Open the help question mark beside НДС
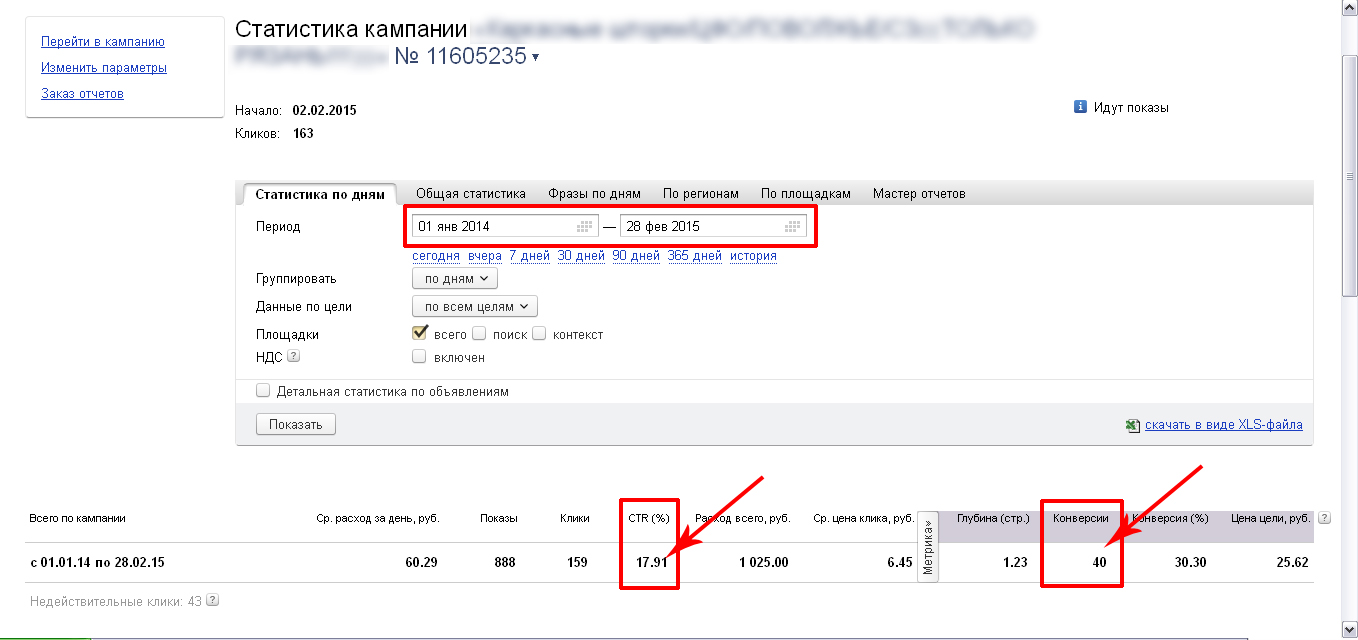1358x640 pixels. point(293,356)
